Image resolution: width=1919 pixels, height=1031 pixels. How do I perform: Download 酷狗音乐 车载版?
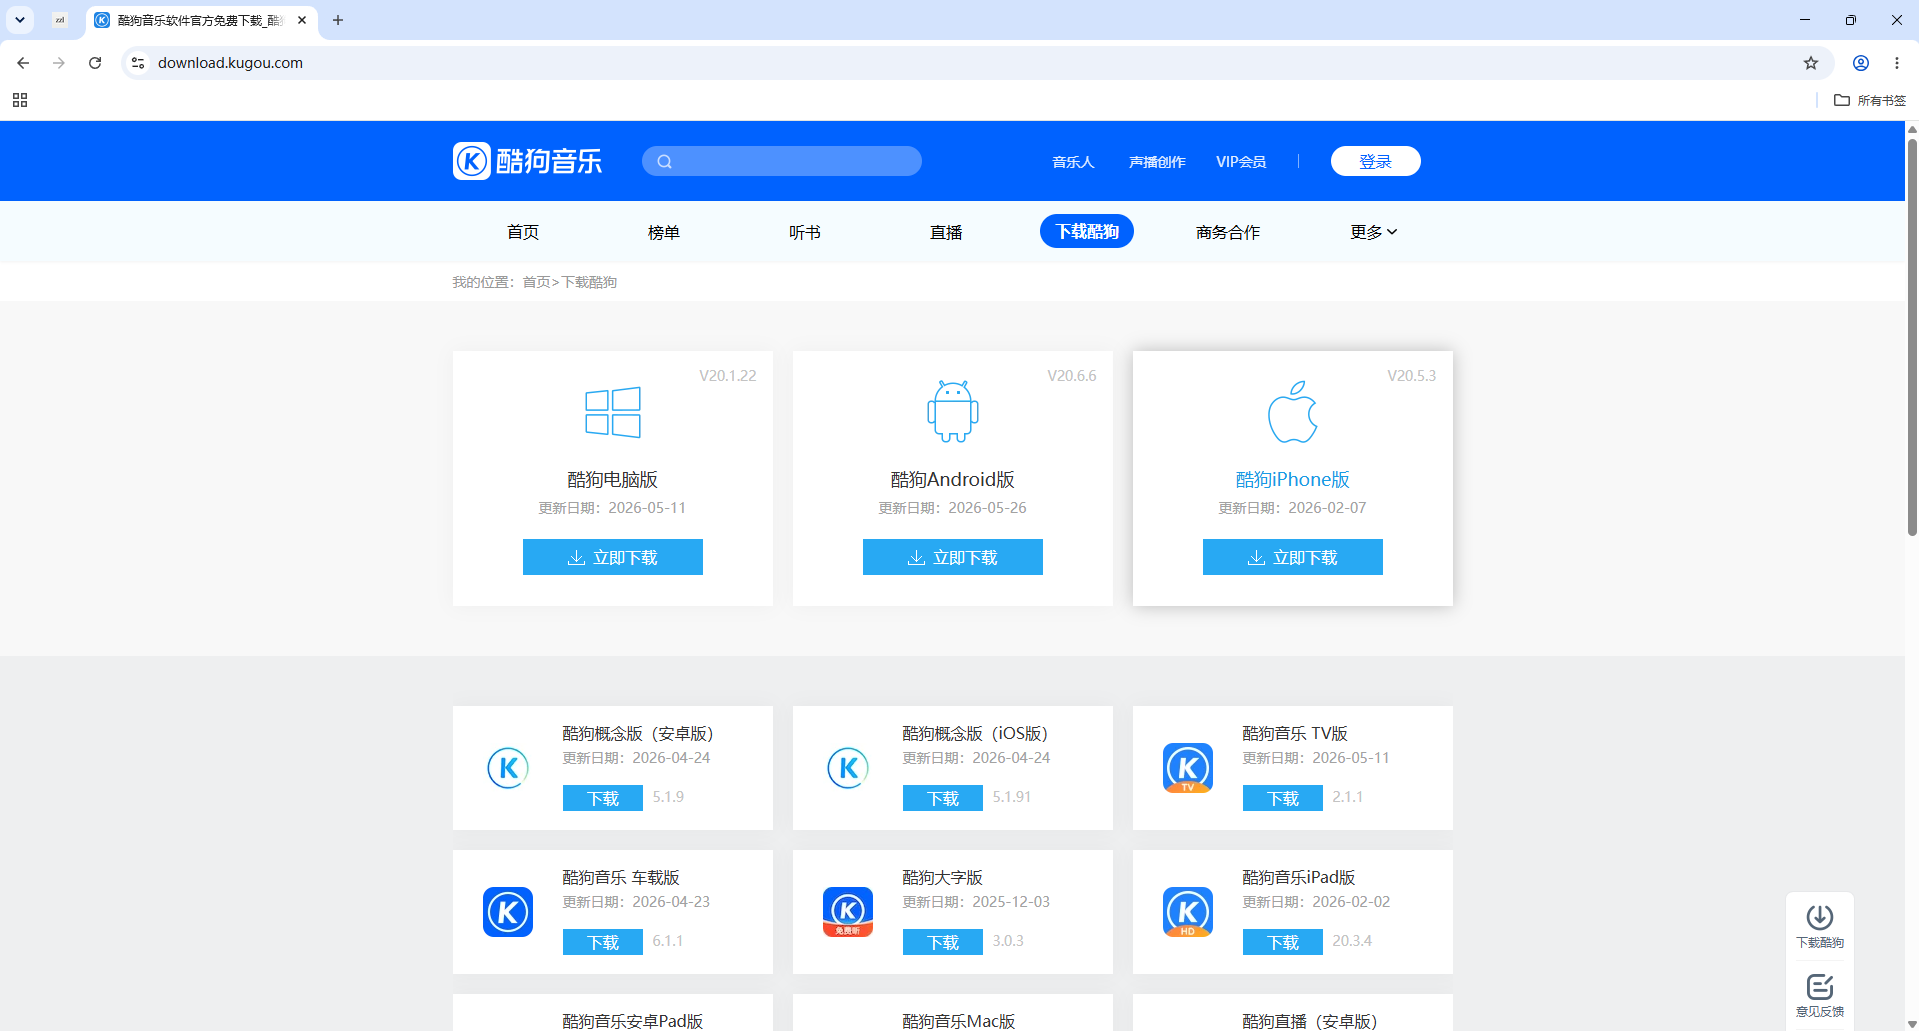point(603,942)
